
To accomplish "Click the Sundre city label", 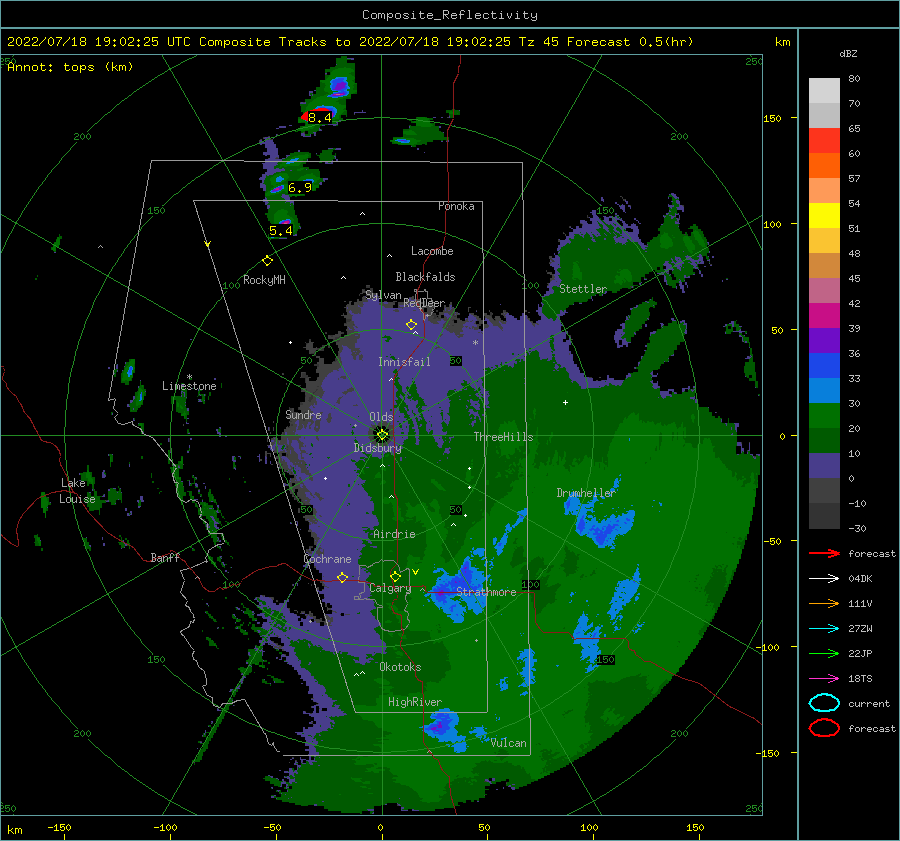I will [303, 414].
